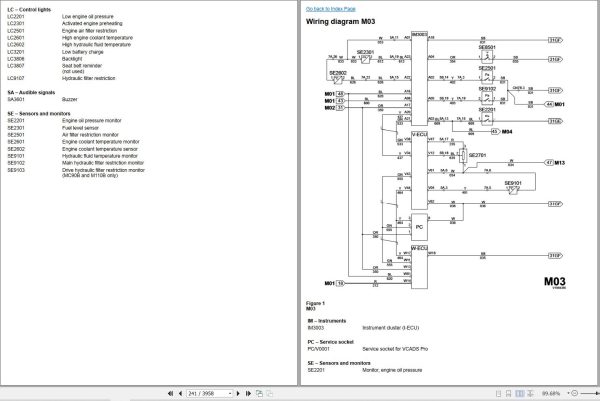Click the PC – Service socket heading

[x=331, y=342]
